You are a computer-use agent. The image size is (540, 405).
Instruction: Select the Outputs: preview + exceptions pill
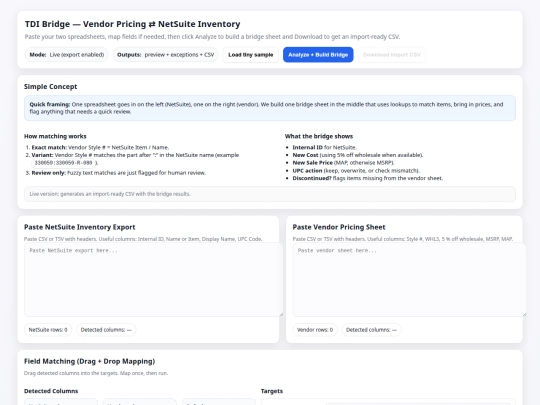(x=165, y=55)
